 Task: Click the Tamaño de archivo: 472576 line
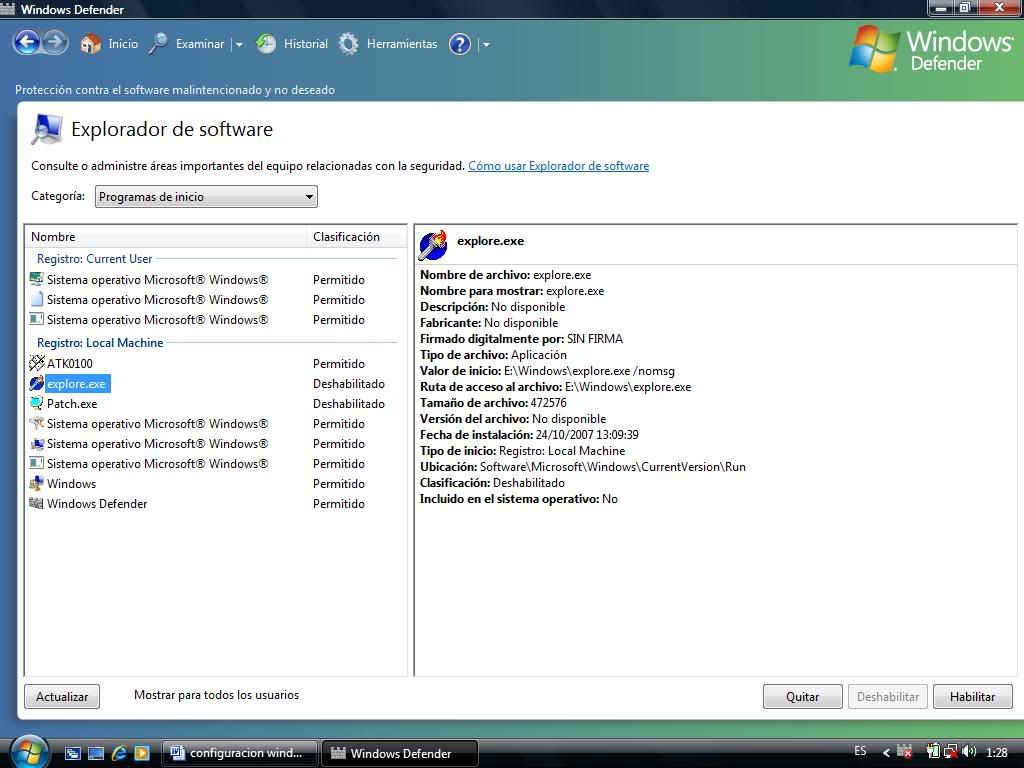tap(493, 403)
